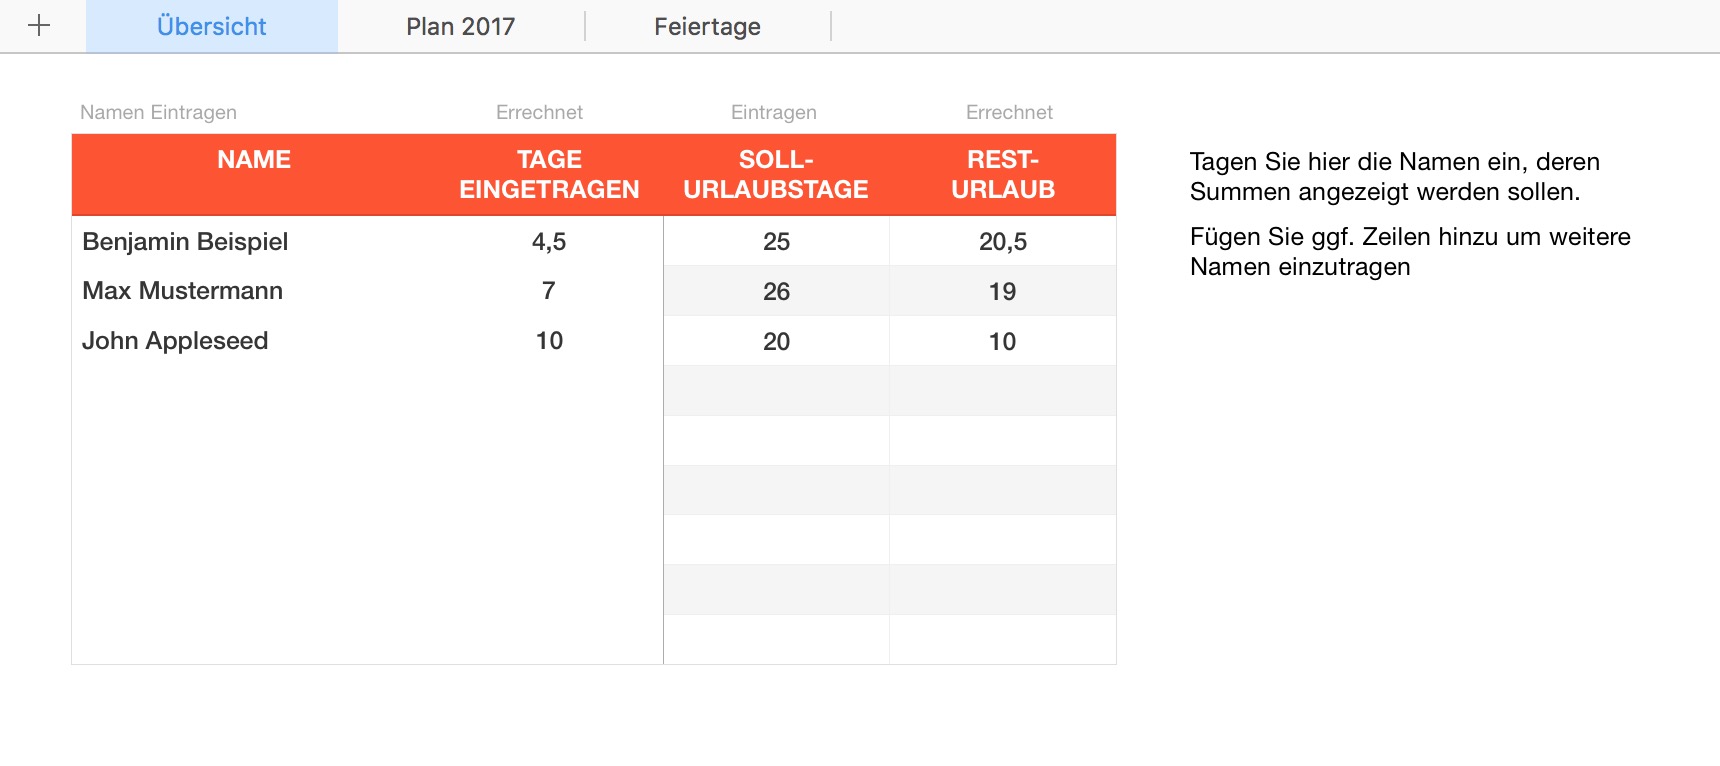
Task: Select the Rest-Urlaub cell showing 19
Action: 1003,292
